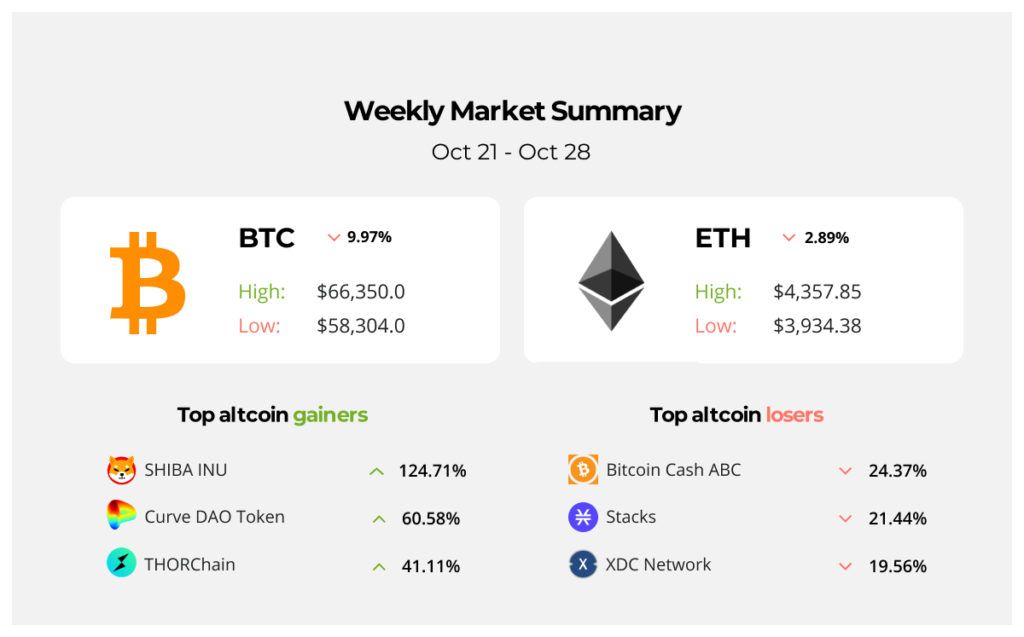Click the Top altcoin gainers heading
This screenshot has height=637, width=1024.
click(x=272, y=414)
